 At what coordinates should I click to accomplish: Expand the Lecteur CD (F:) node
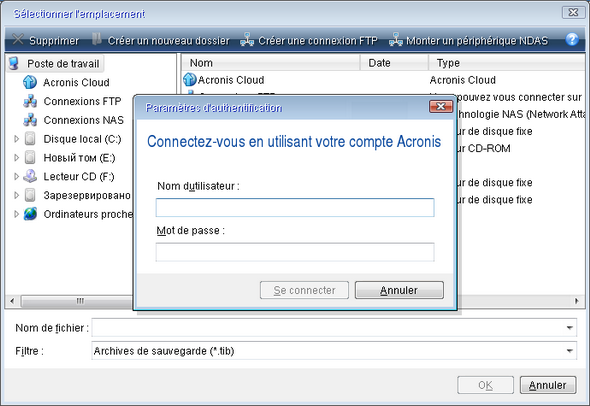pos(16,176)
